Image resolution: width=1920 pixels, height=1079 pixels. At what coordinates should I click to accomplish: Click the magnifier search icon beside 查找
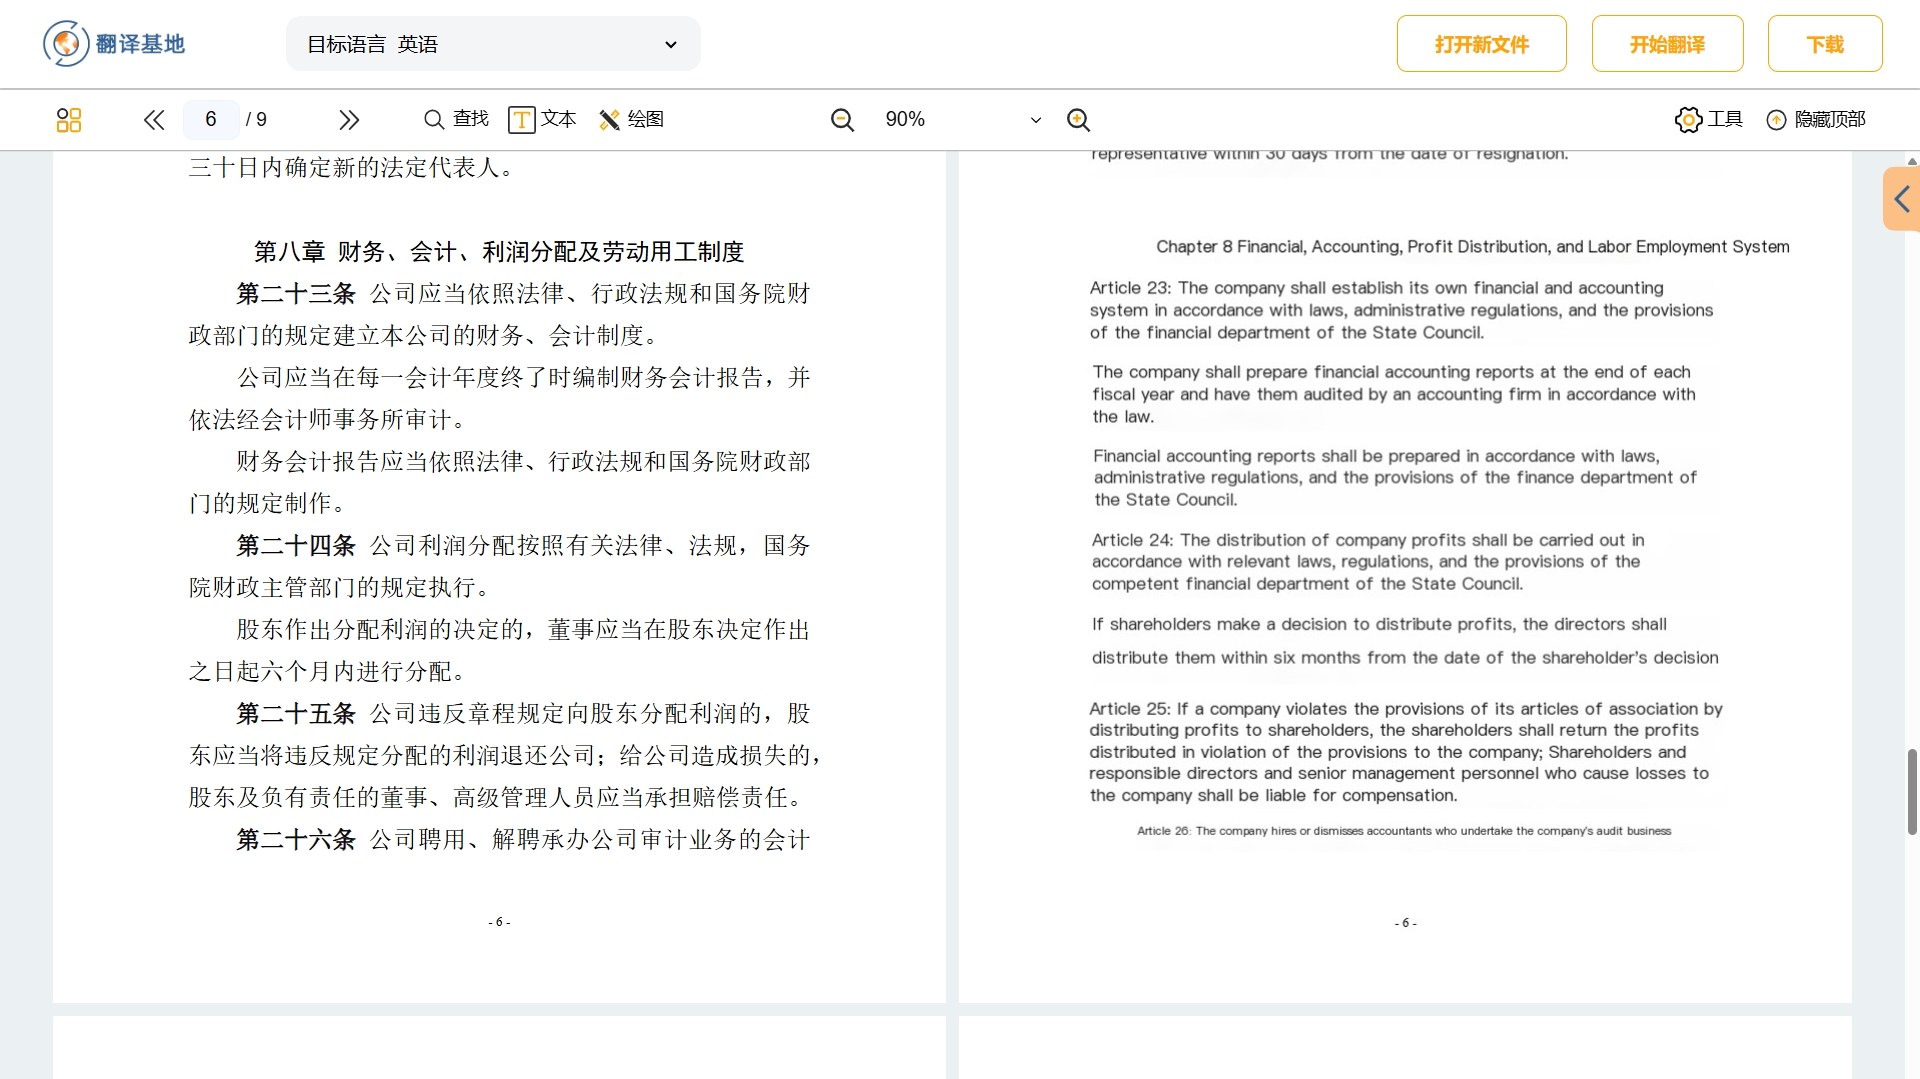coord(434,120)
